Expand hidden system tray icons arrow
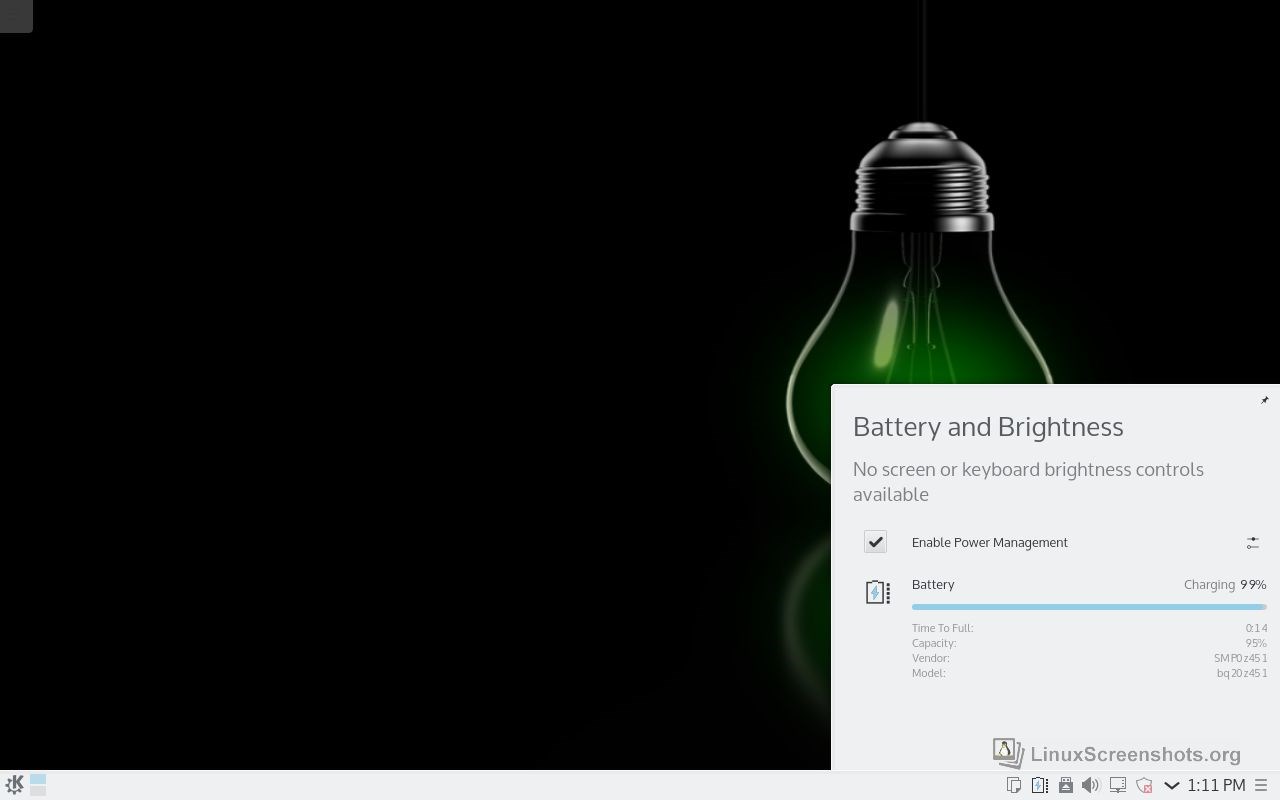This screenshot has height=800, width=1280. click(x=1171, y=785)
